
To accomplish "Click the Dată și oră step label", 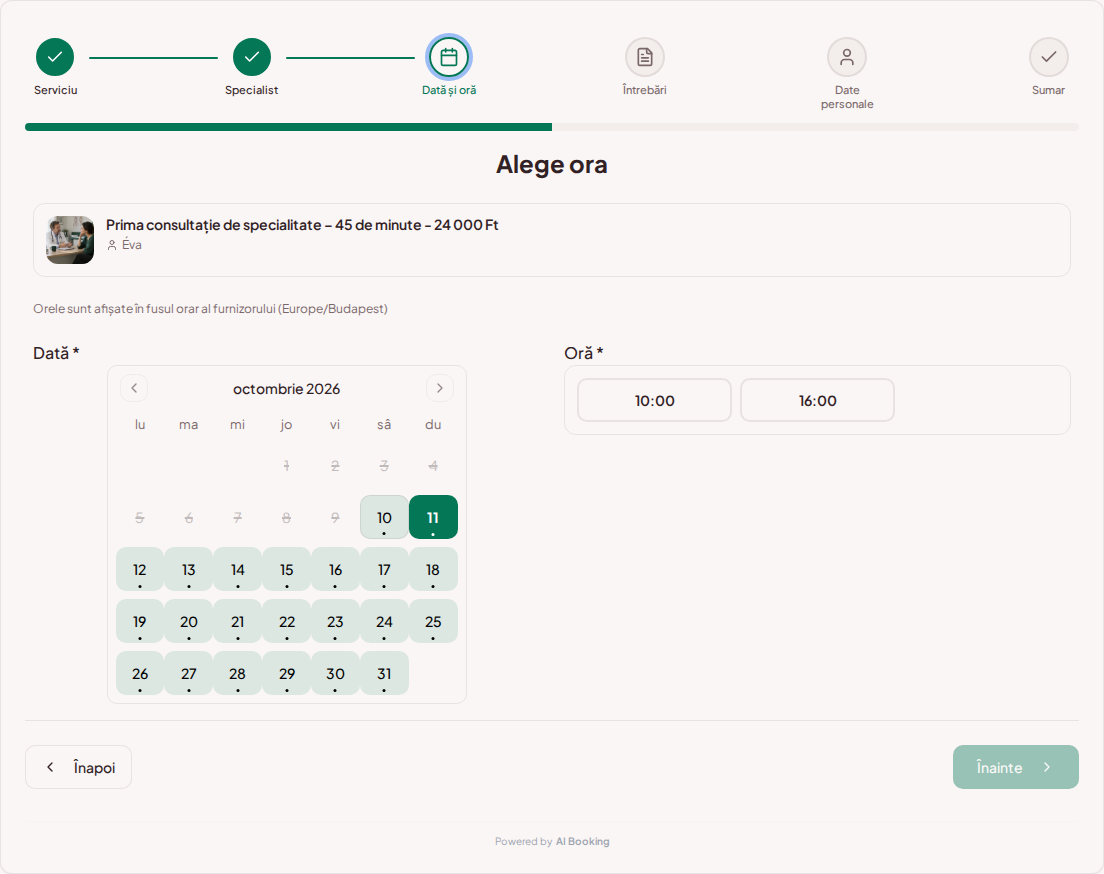I will [x=448, y=90].
